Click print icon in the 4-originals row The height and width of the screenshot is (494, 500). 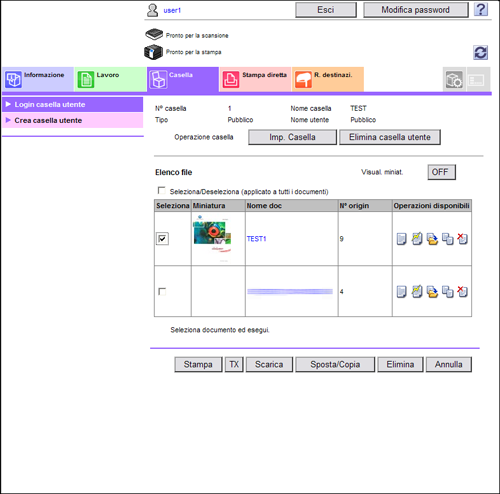pos(402,292)
